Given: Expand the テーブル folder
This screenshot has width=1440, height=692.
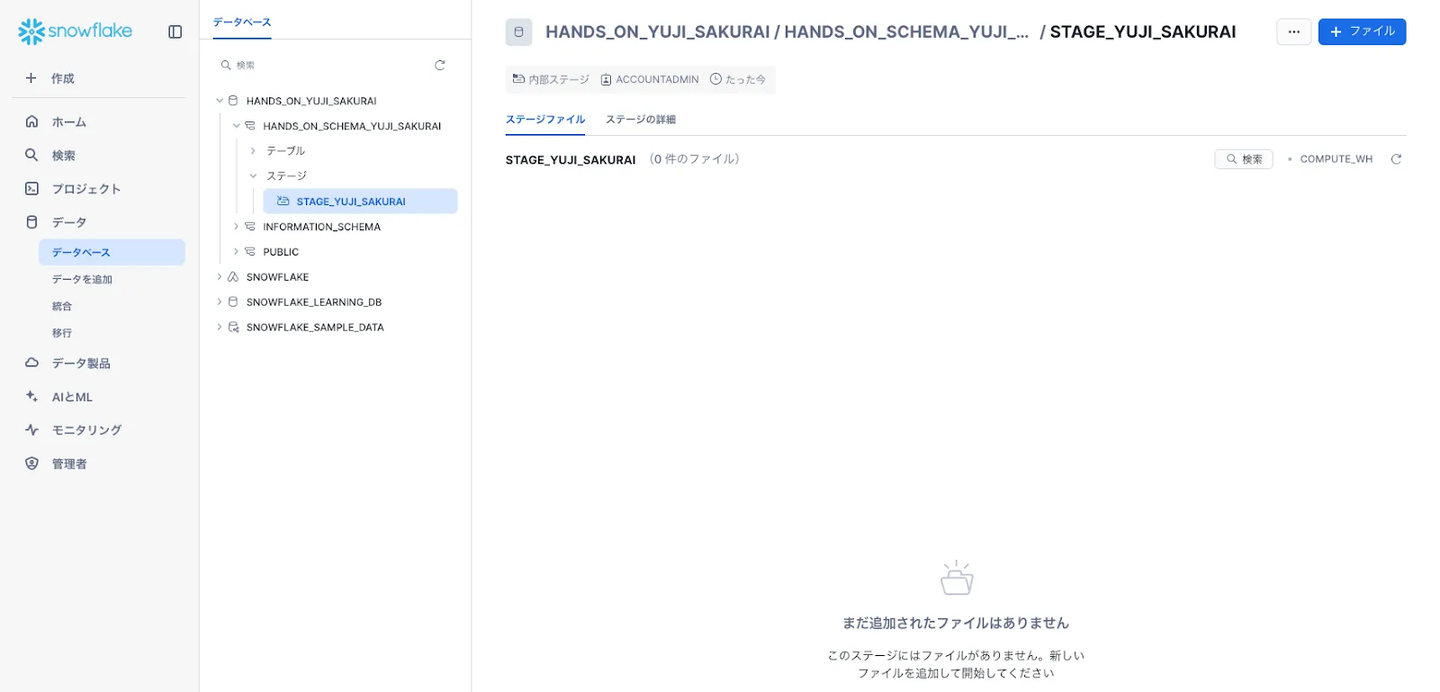Looking at the screenshot, I should point(253,151).
